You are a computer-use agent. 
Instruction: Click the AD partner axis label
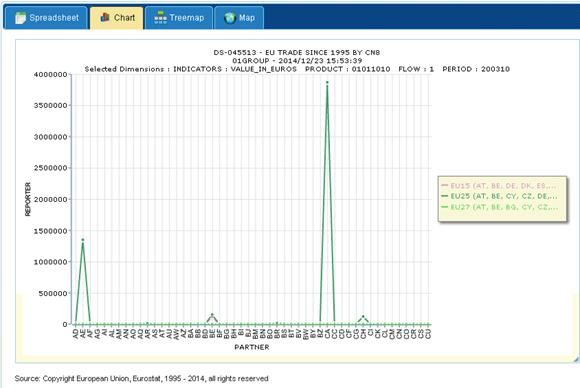click(x=76, y=334)
